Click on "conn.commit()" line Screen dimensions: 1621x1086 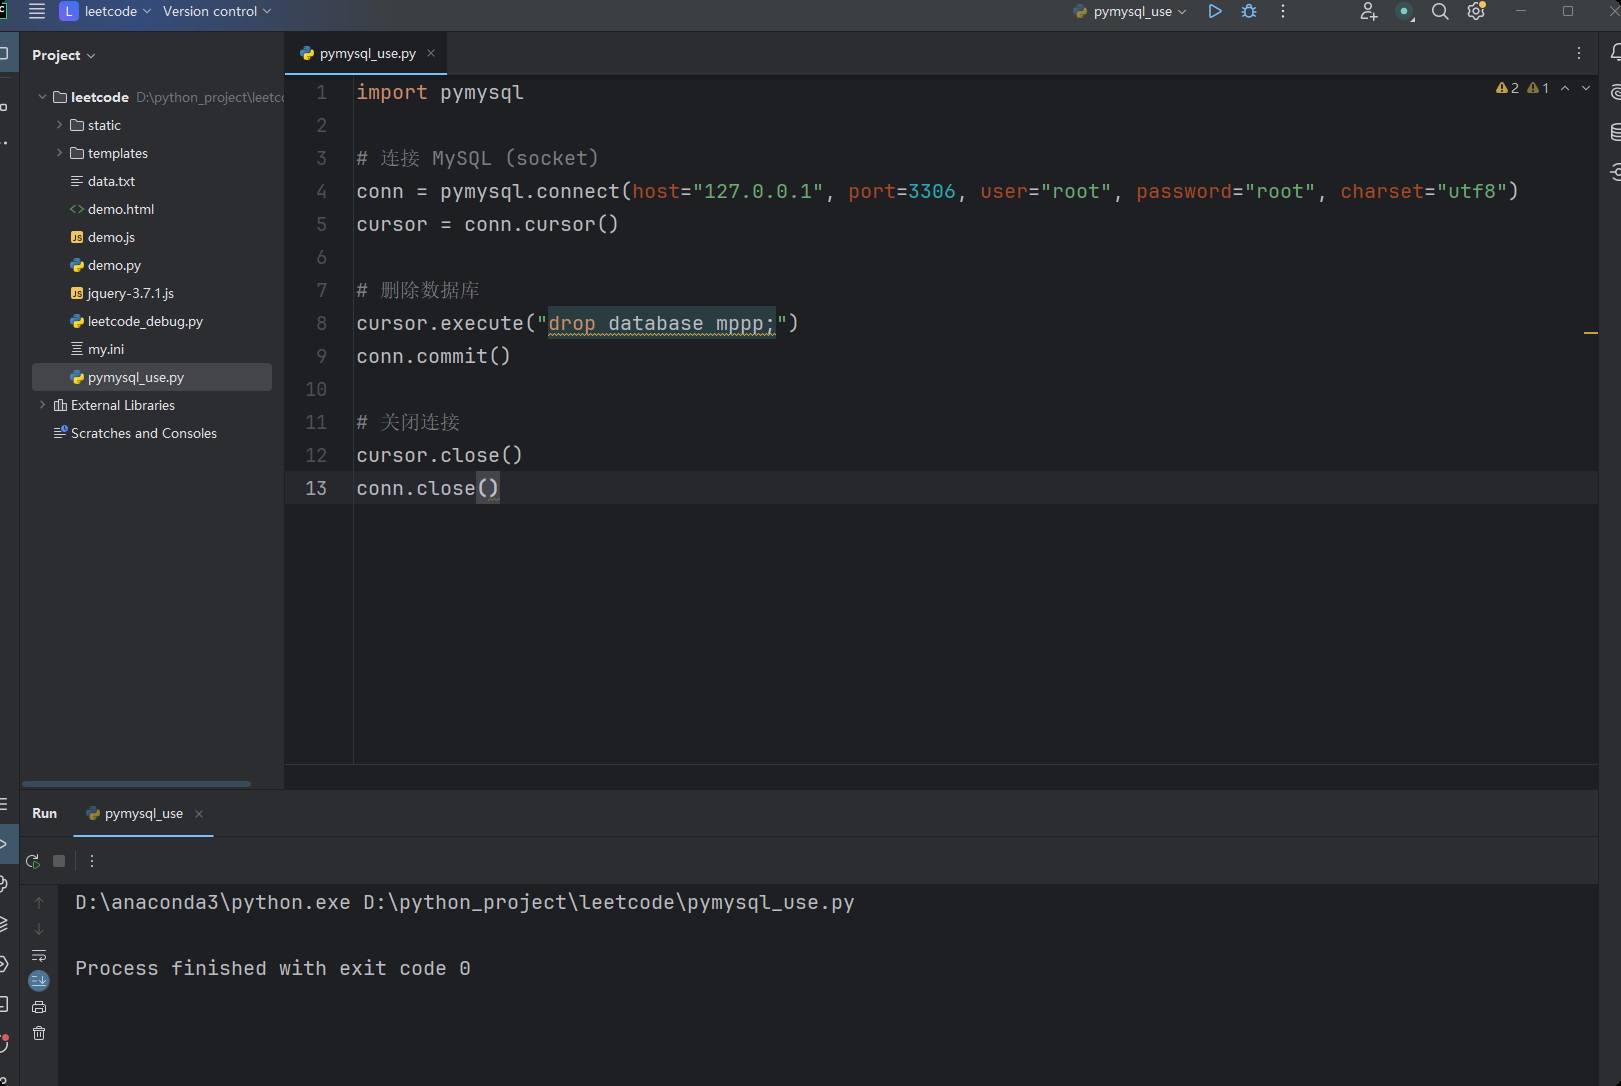[x=433, y=356]
